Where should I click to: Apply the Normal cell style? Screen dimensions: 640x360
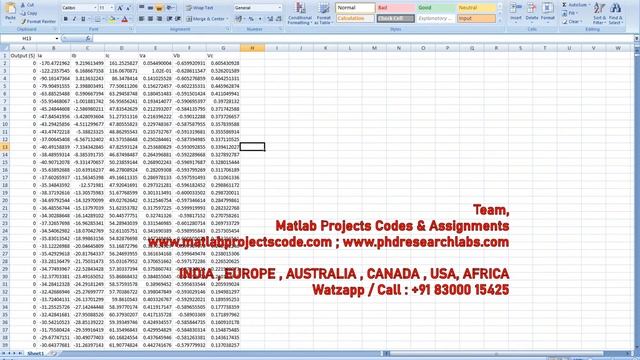(355, 8)
